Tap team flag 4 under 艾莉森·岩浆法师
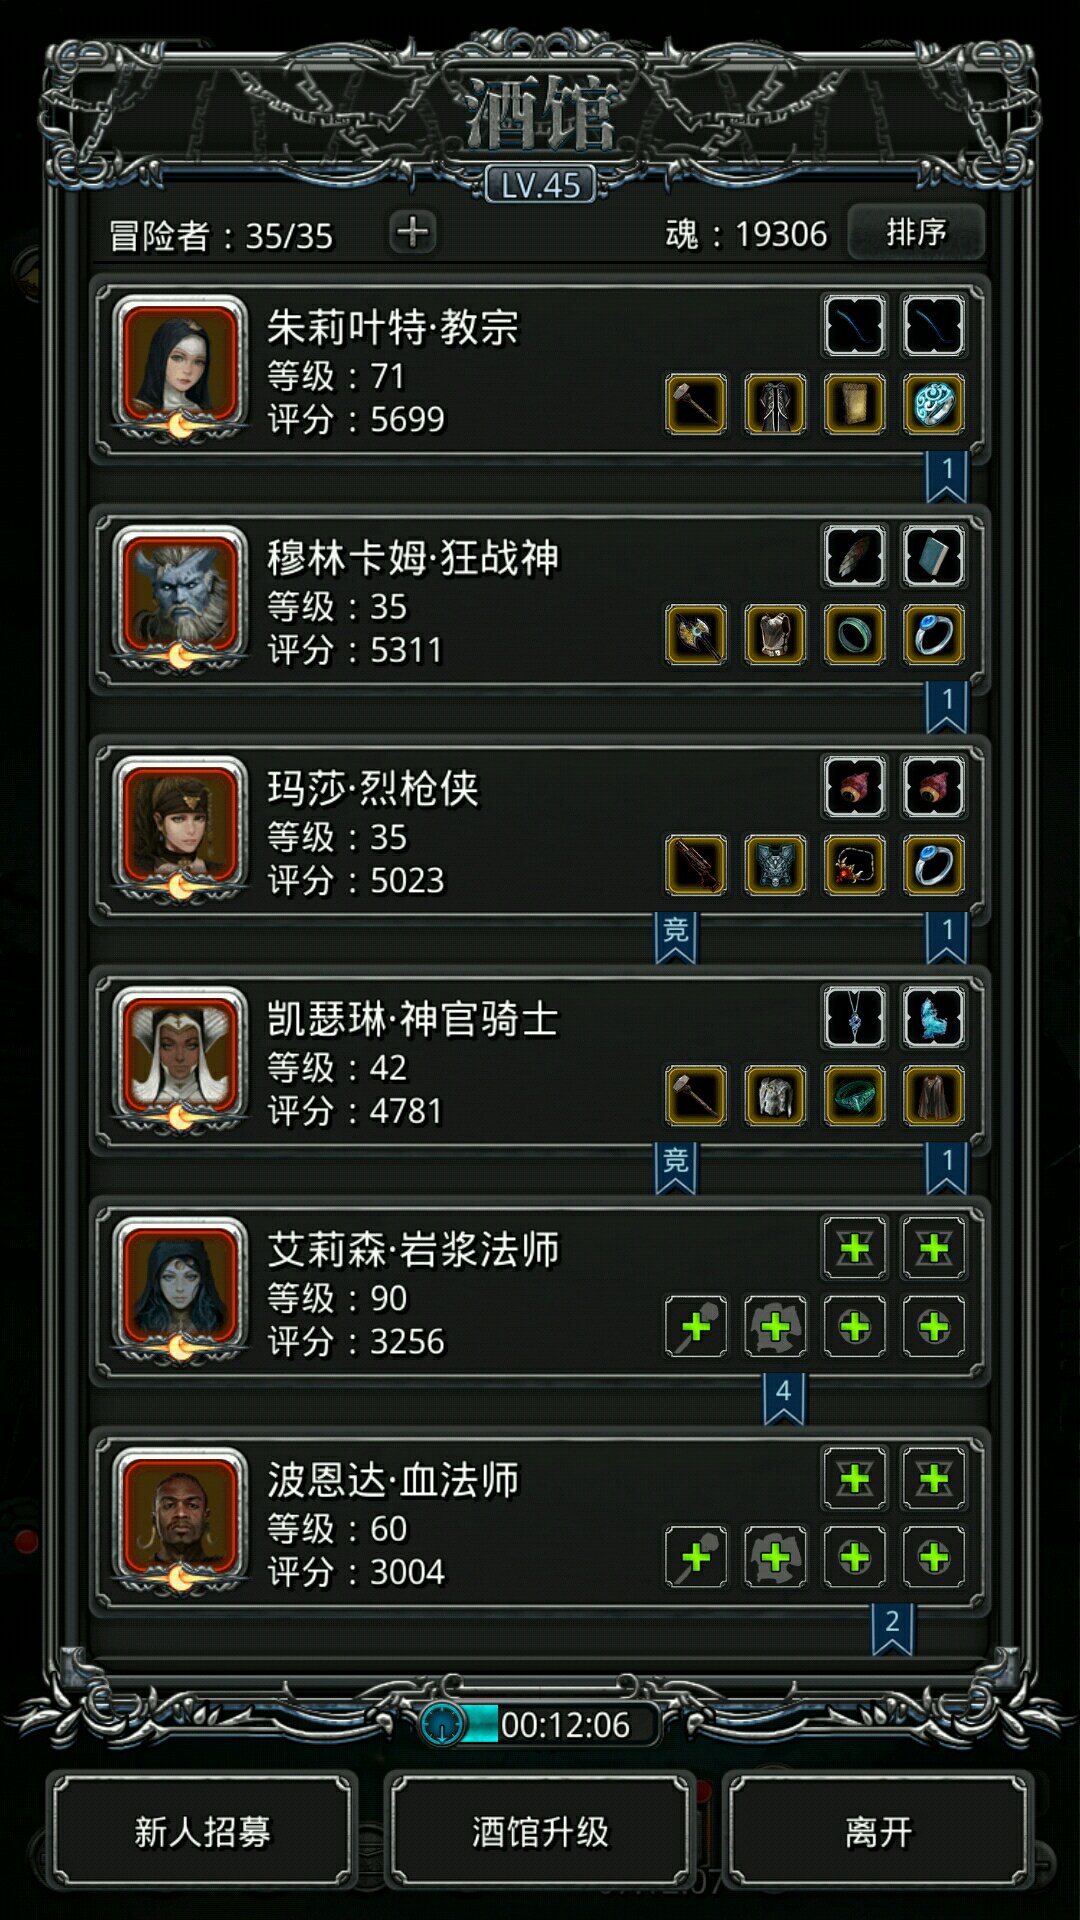The width and height of the screenshot is (1080, 1920). (x=784, y=1398)
